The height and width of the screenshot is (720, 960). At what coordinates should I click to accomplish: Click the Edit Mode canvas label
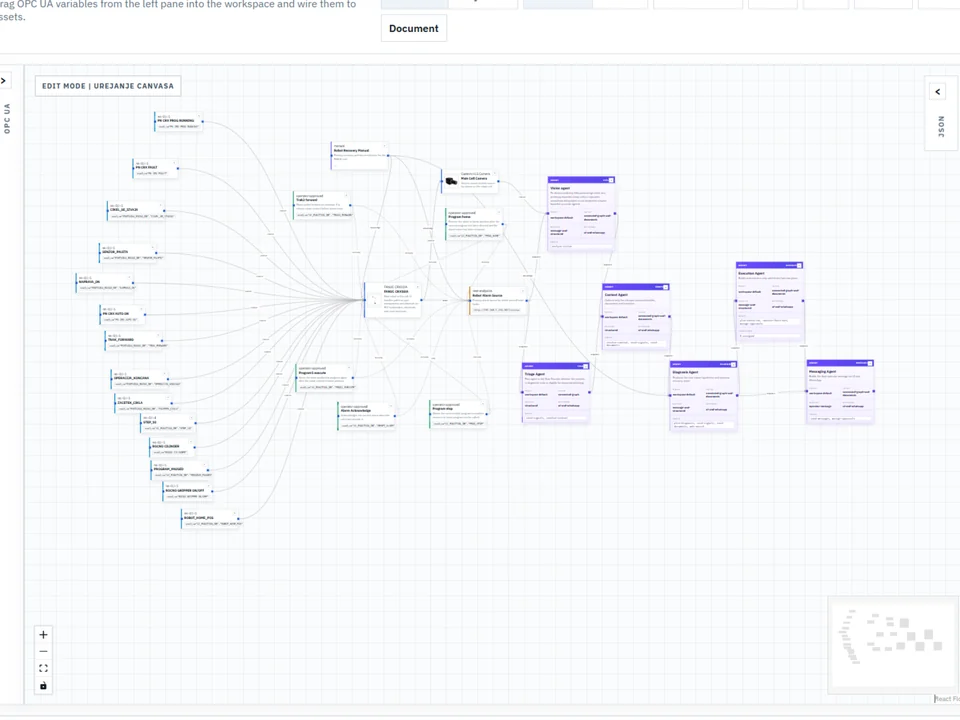108,86
